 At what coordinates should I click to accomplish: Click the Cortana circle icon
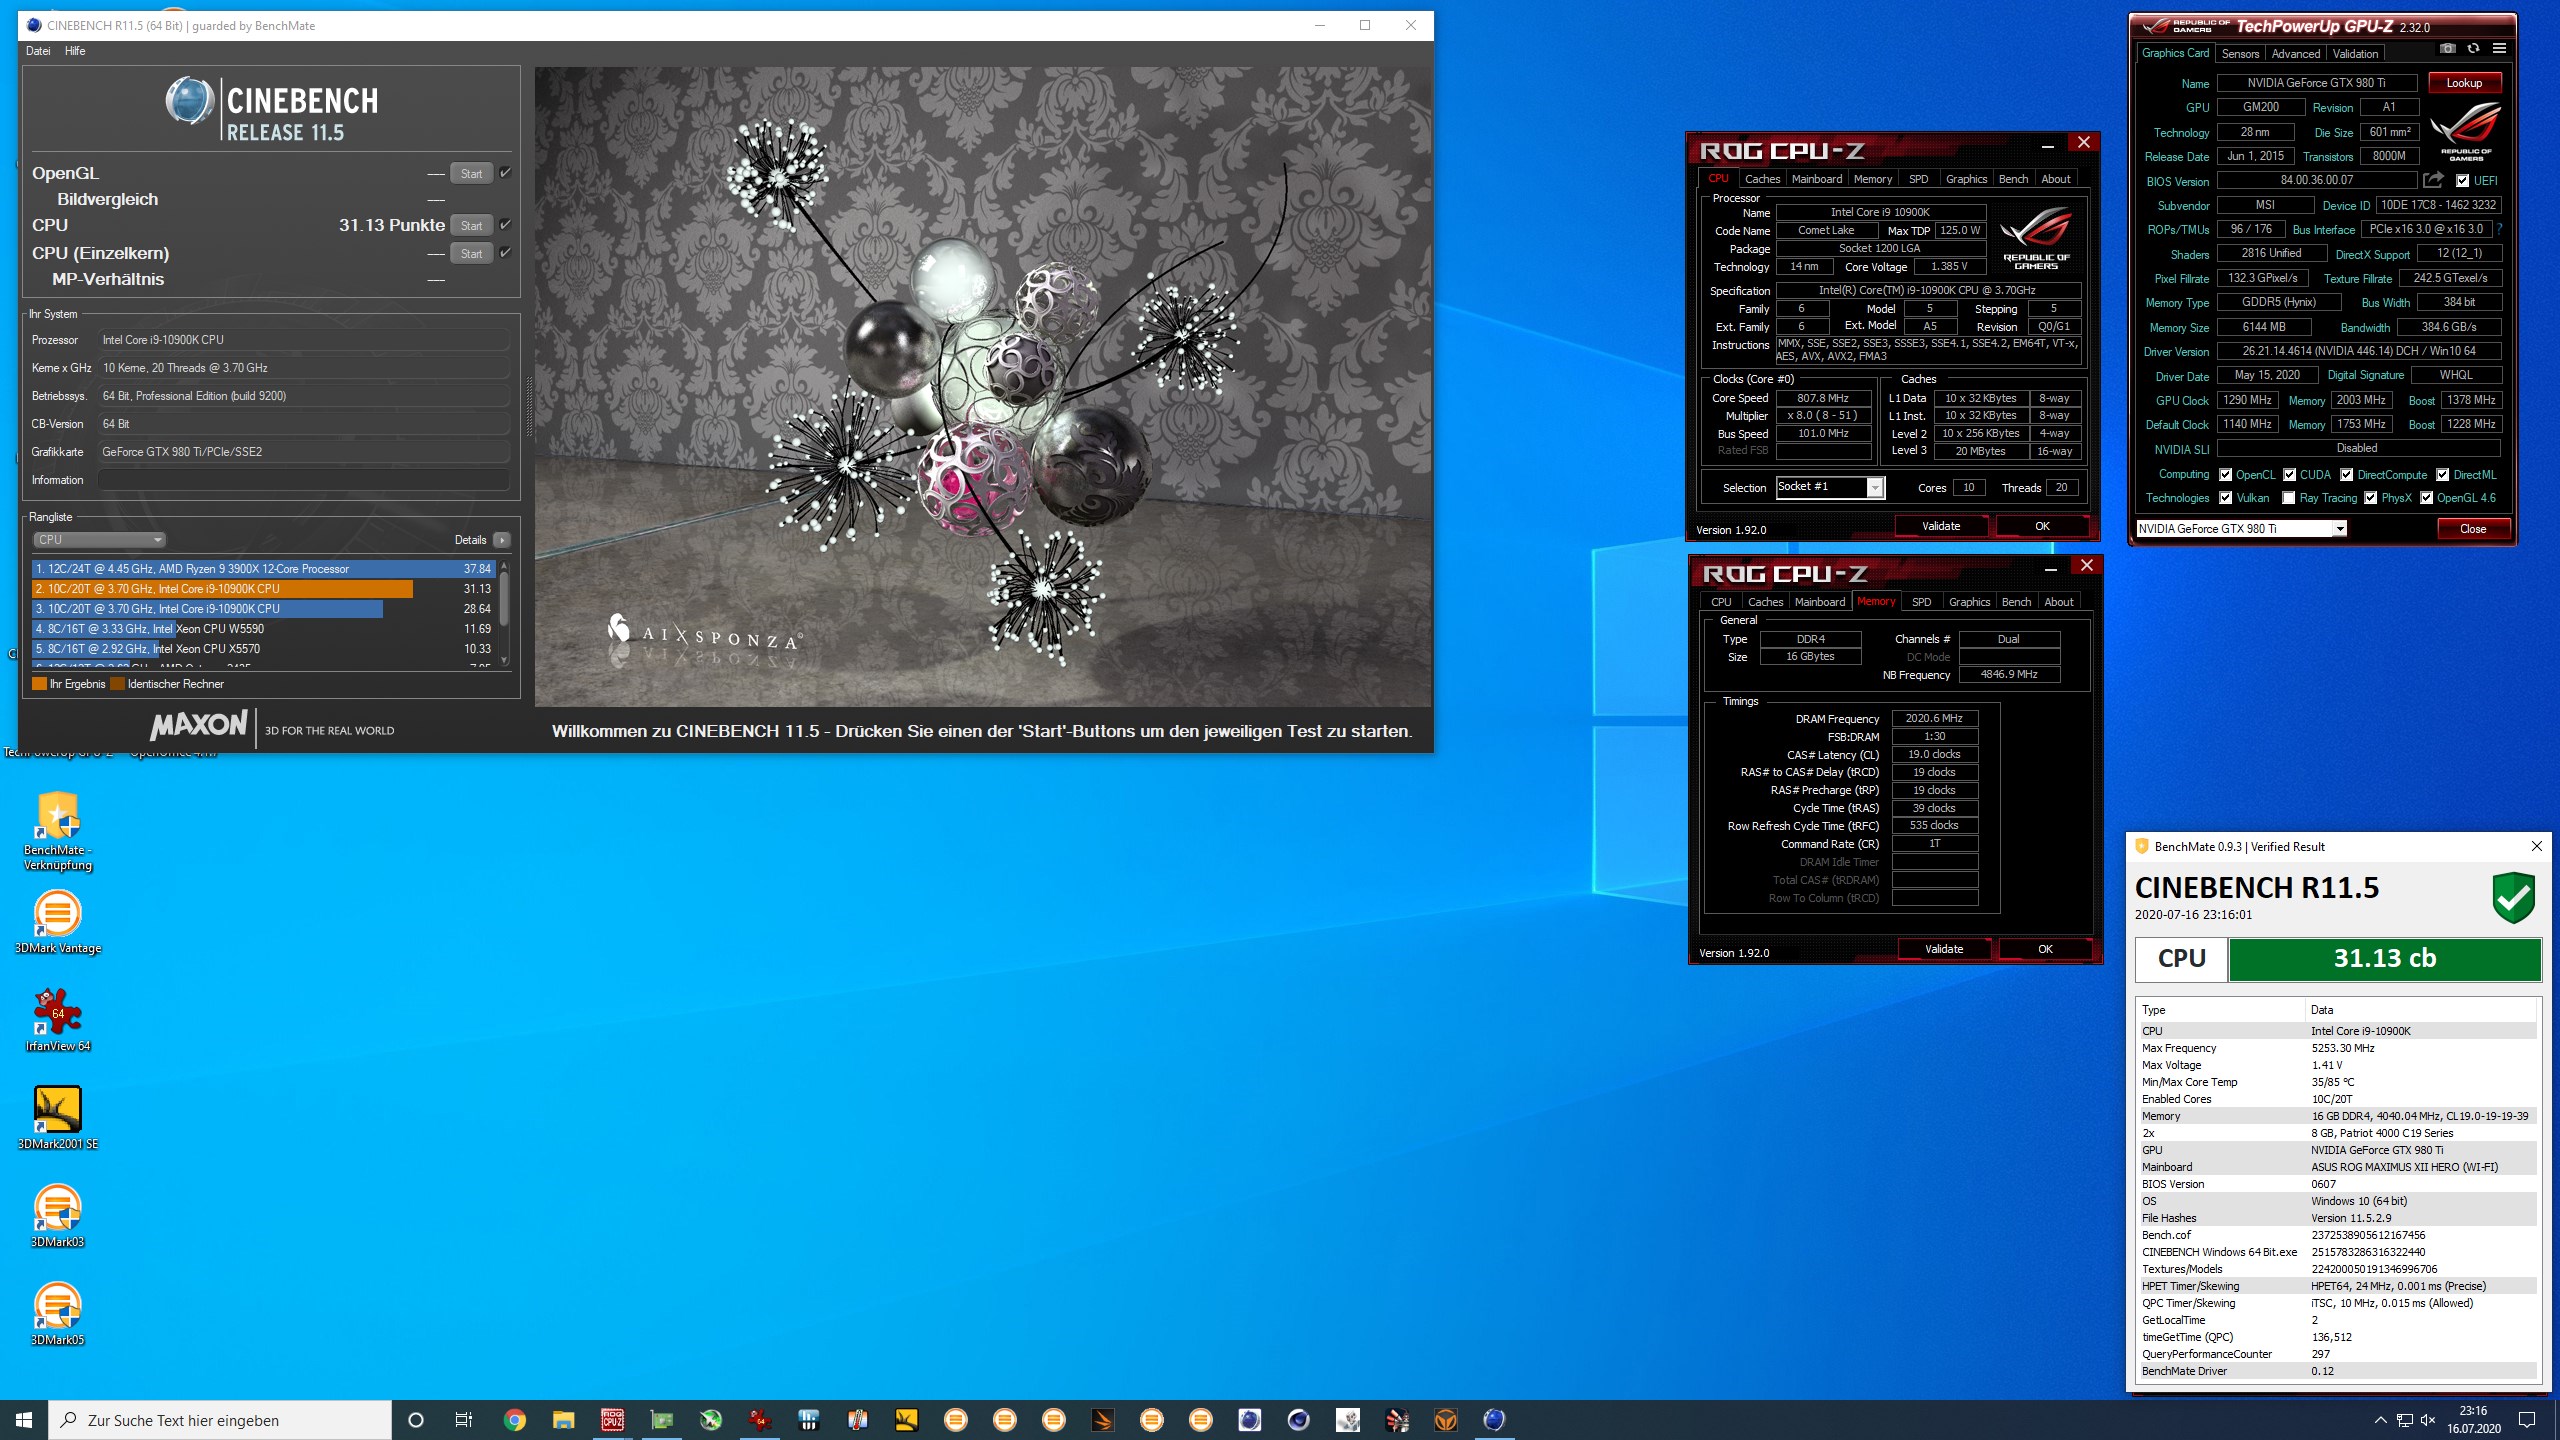[416, 1420]
